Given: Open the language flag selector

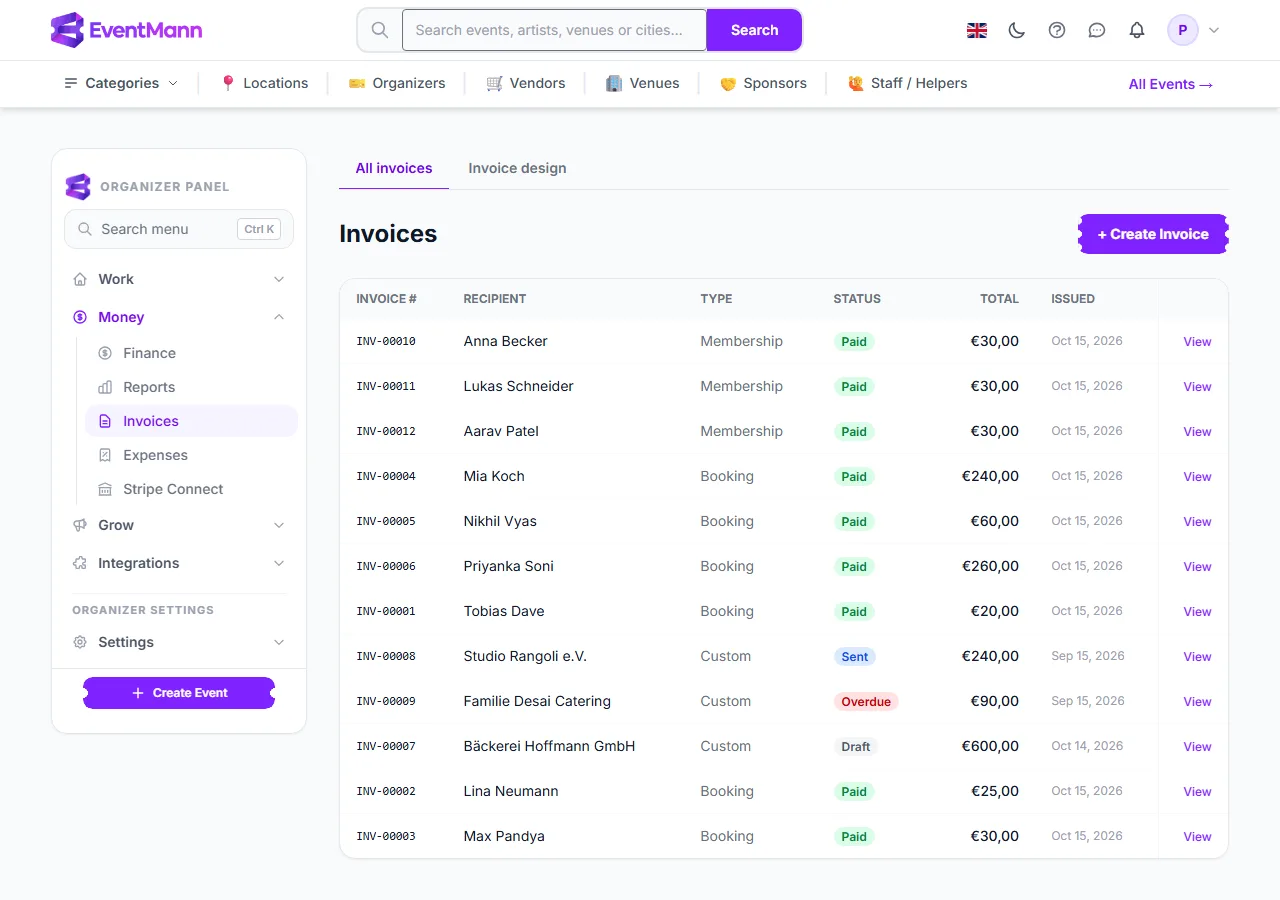Looking at the screenshot, I should click(x=977, y=30).
